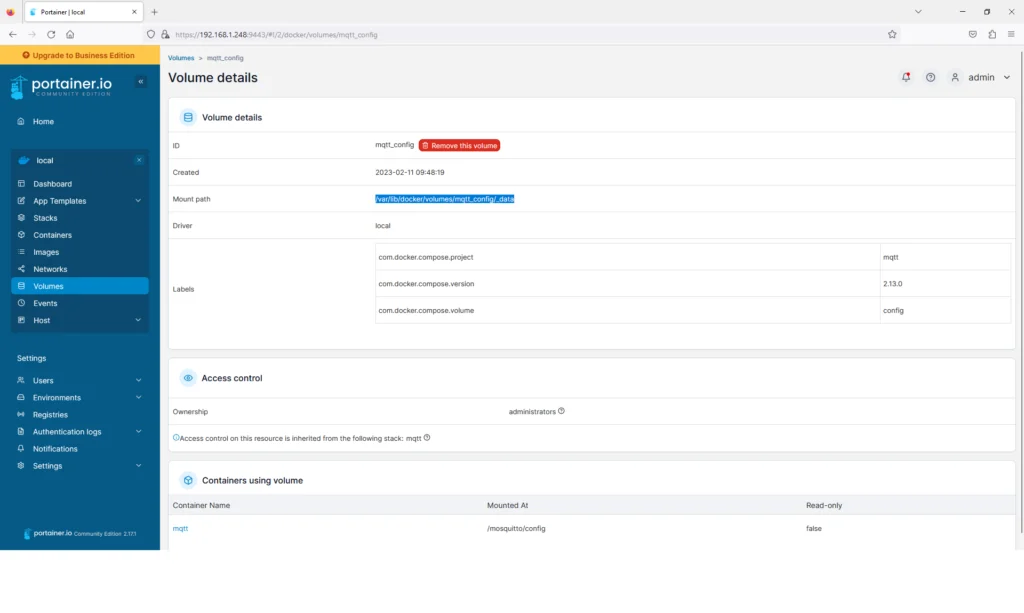Go to Stacks in the sidebar
Image resolution: width=1024 pixels, height=613 pixels.
(45, 218)
